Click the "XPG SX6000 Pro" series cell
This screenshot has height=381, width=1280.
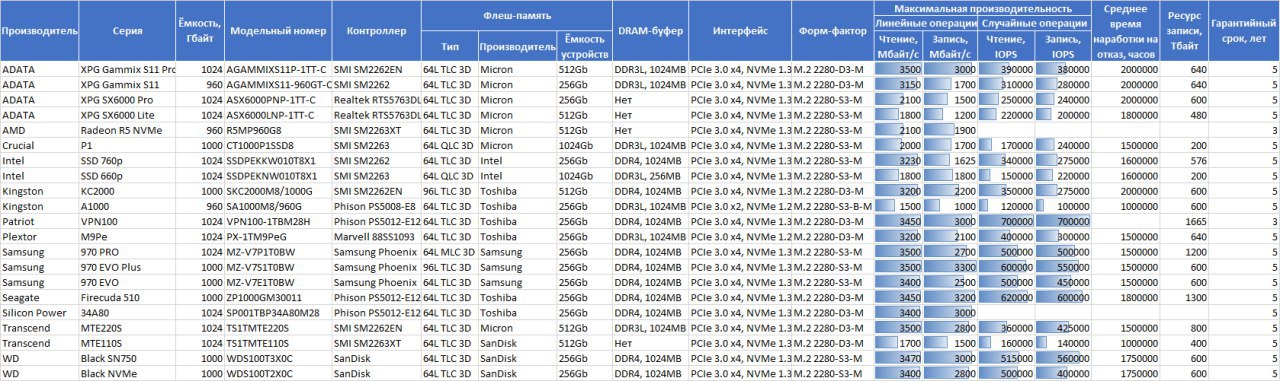(127, 101)
